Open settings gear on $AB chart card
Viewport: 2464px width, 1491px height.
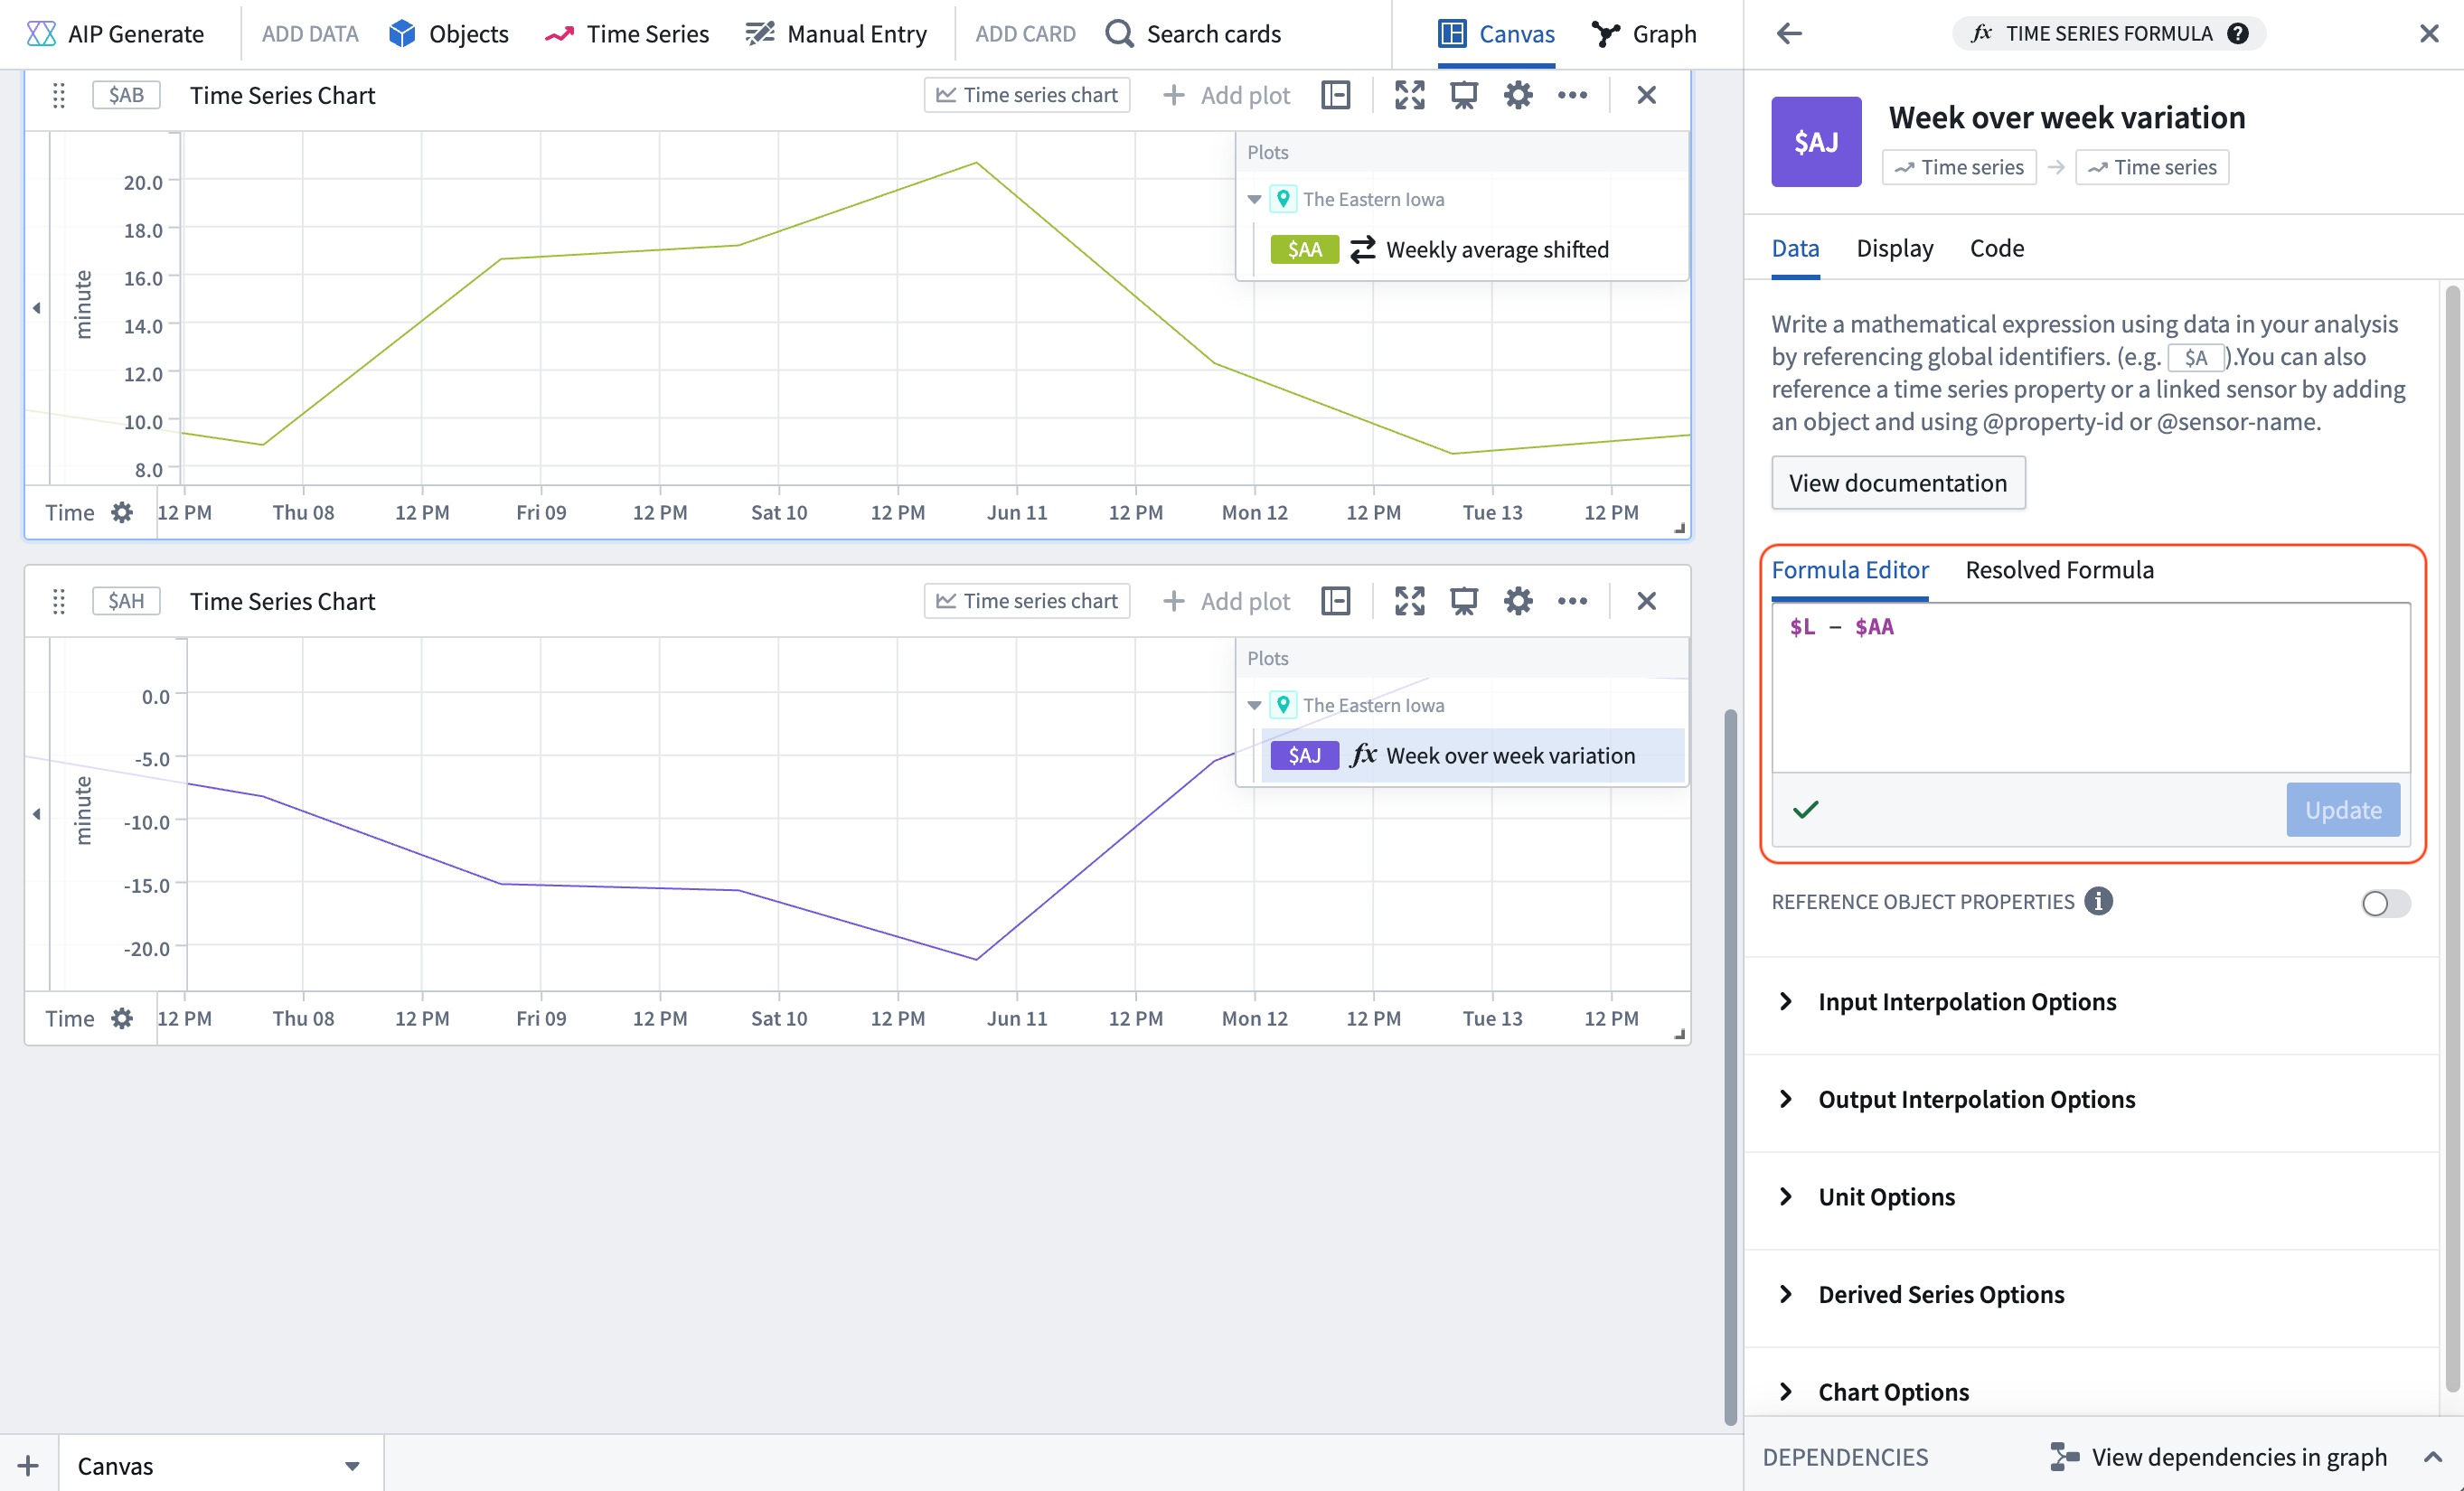tap(1518, 95)
